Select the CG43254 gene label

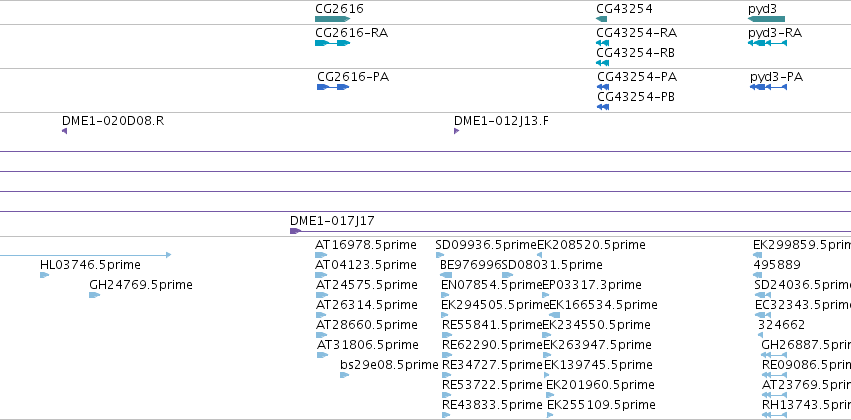[x=624, y=9]
